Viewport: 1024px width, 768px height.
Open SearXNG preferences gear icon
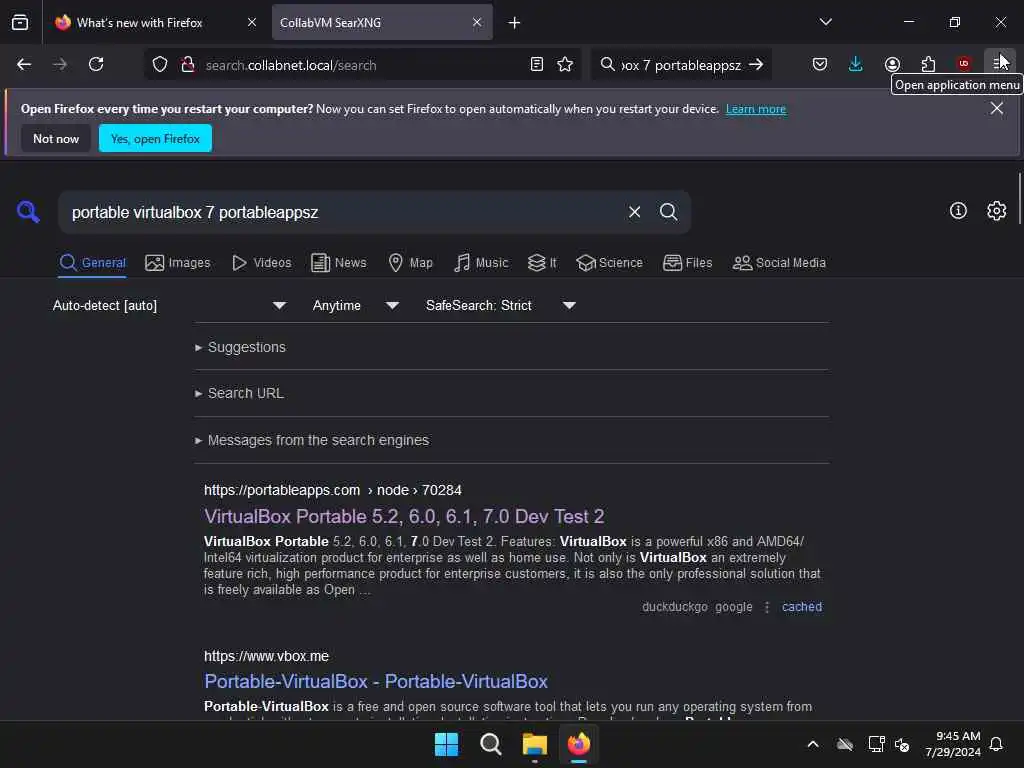(997, 210)
